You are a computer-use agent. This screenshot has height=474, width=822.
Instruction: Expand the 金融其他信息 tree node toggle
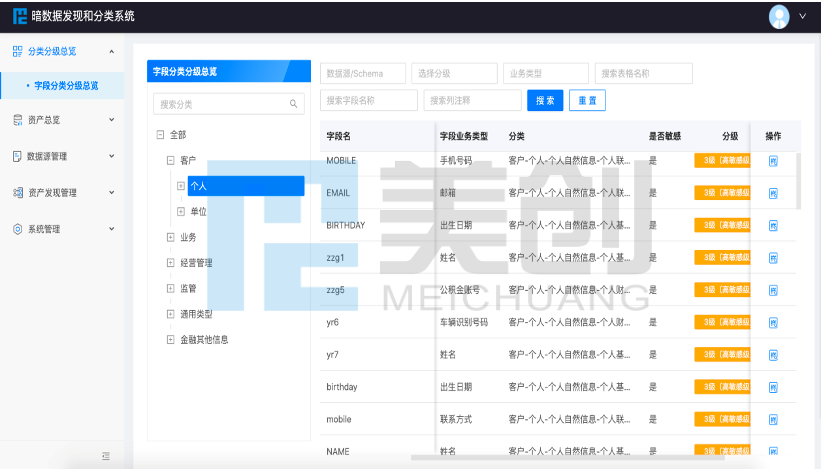170,340
